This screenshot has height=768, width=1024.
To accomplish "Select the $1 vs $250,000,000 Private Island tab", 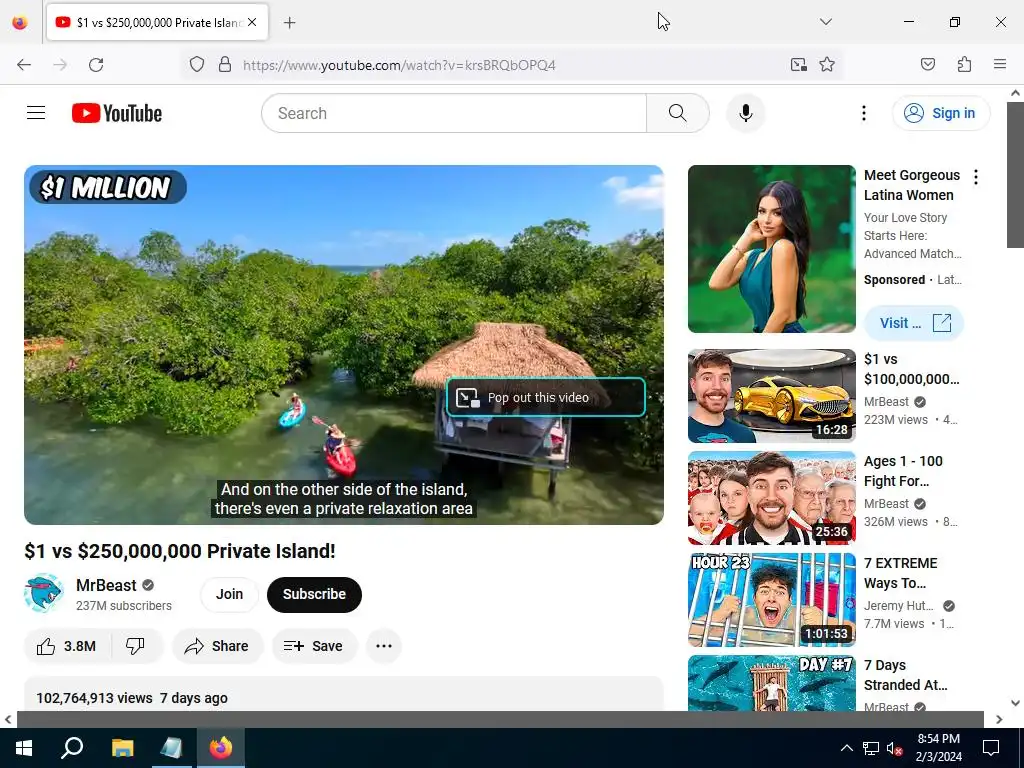I will [x=157, y=22].
